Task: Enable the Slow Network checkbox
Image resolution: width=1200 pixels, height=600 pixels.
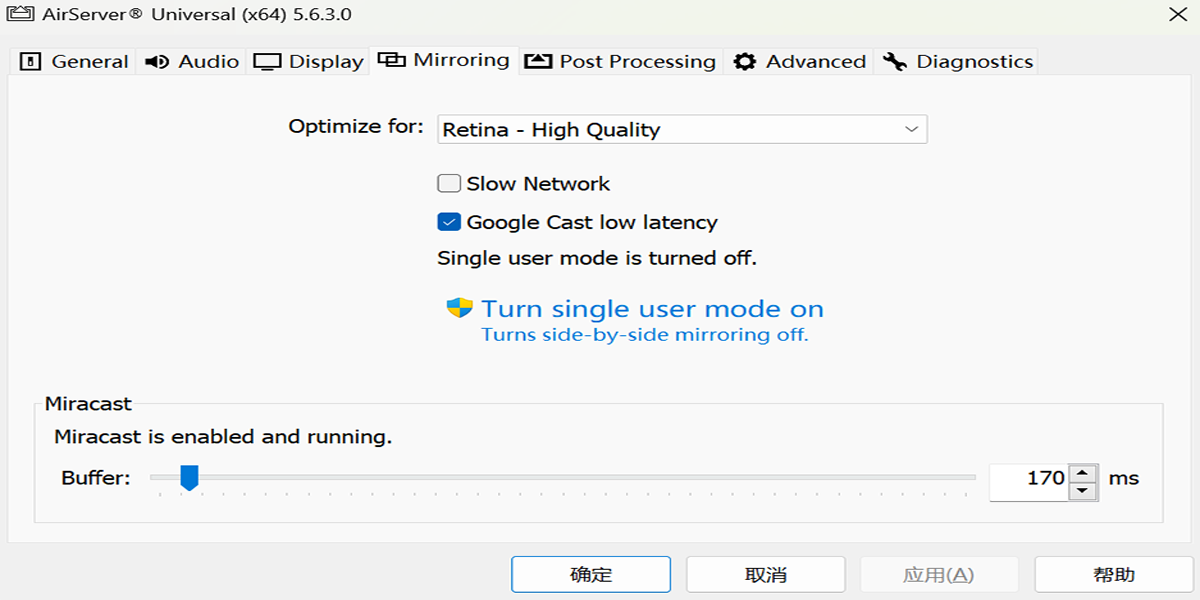Action: pos(449,184)
